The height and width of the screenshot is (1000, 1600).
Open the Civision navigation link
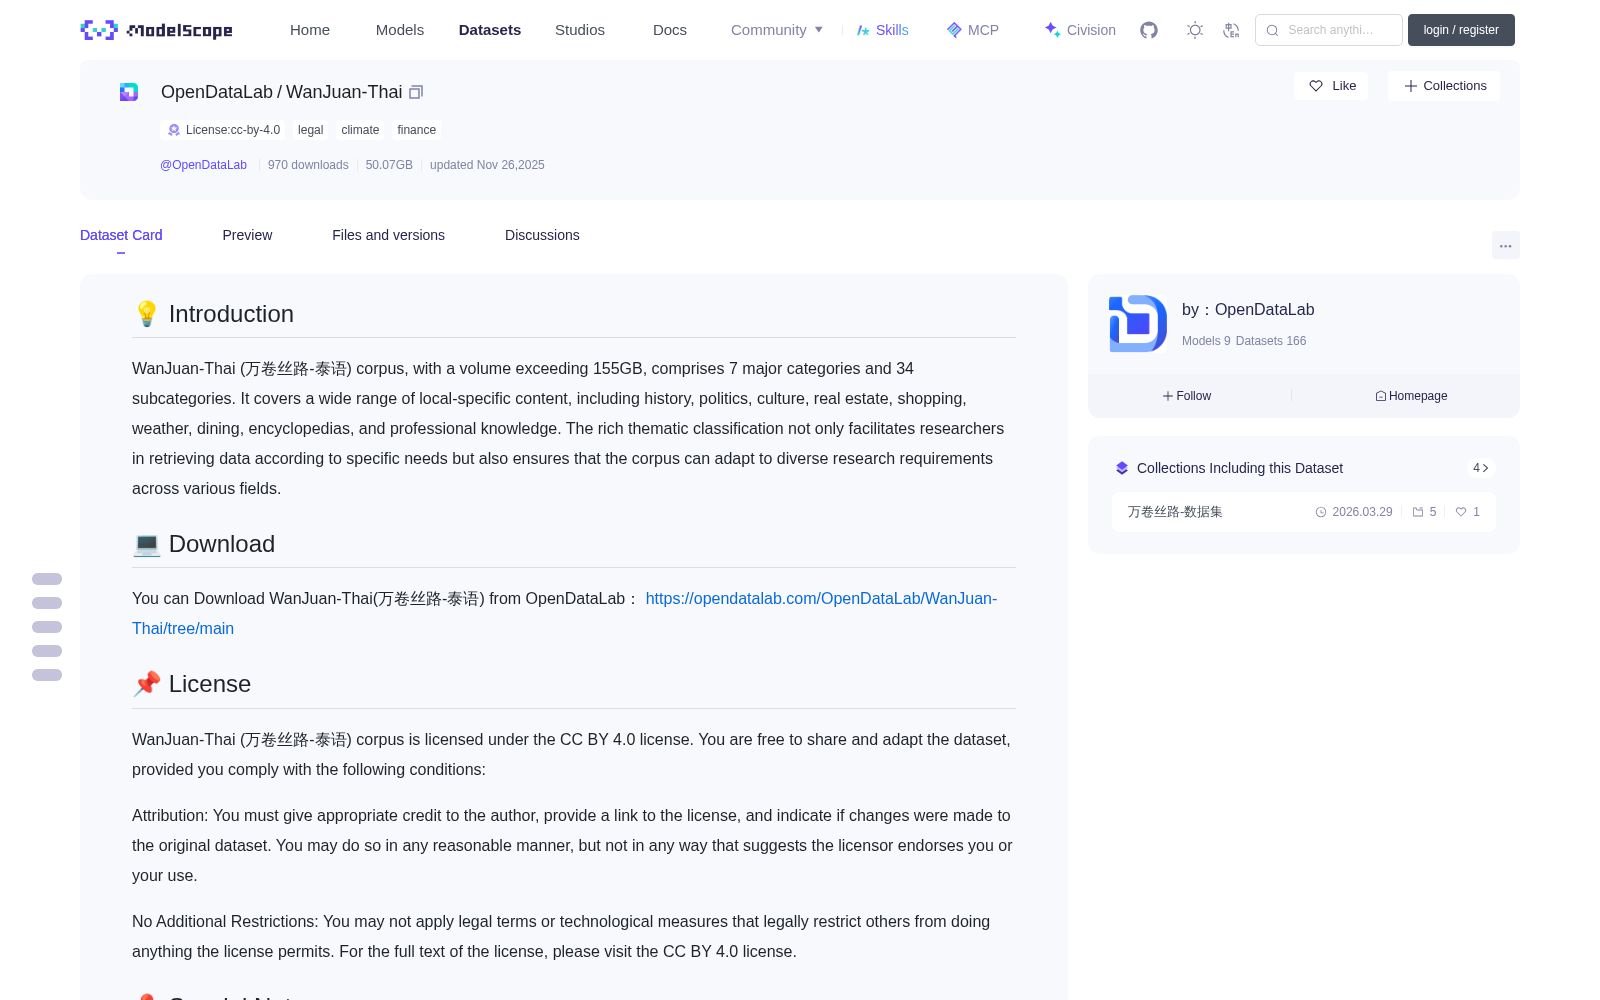(x=1080, y=30)
